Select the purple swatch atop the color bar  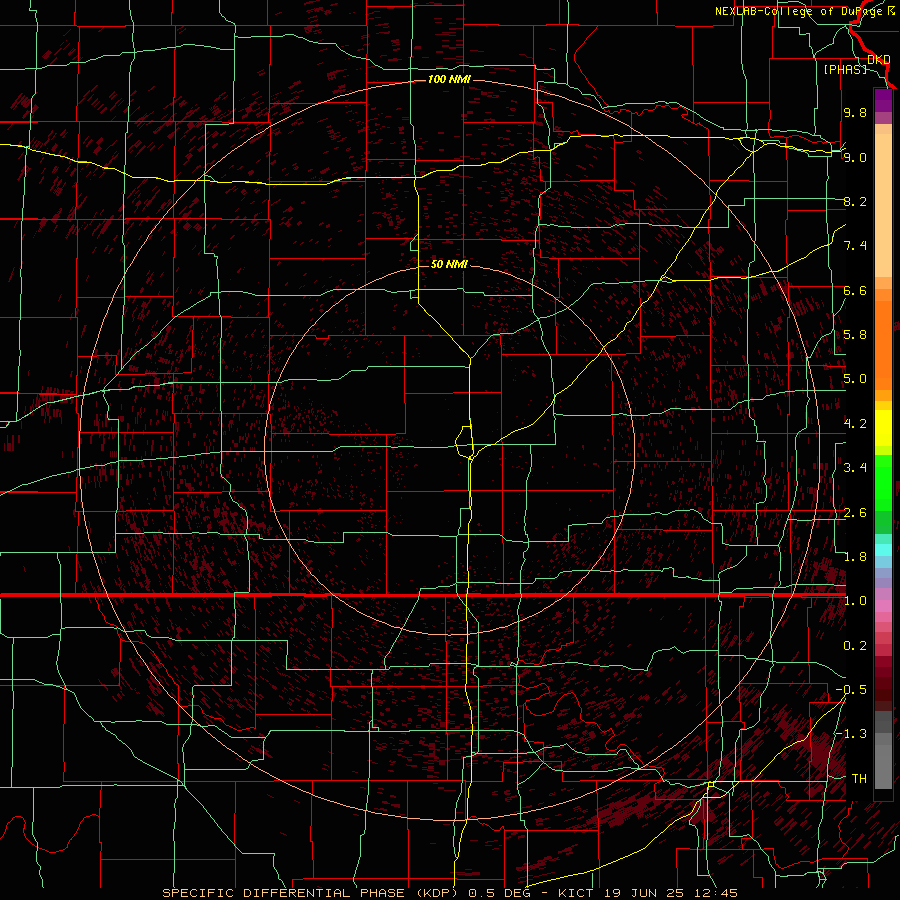pos(883,100)
